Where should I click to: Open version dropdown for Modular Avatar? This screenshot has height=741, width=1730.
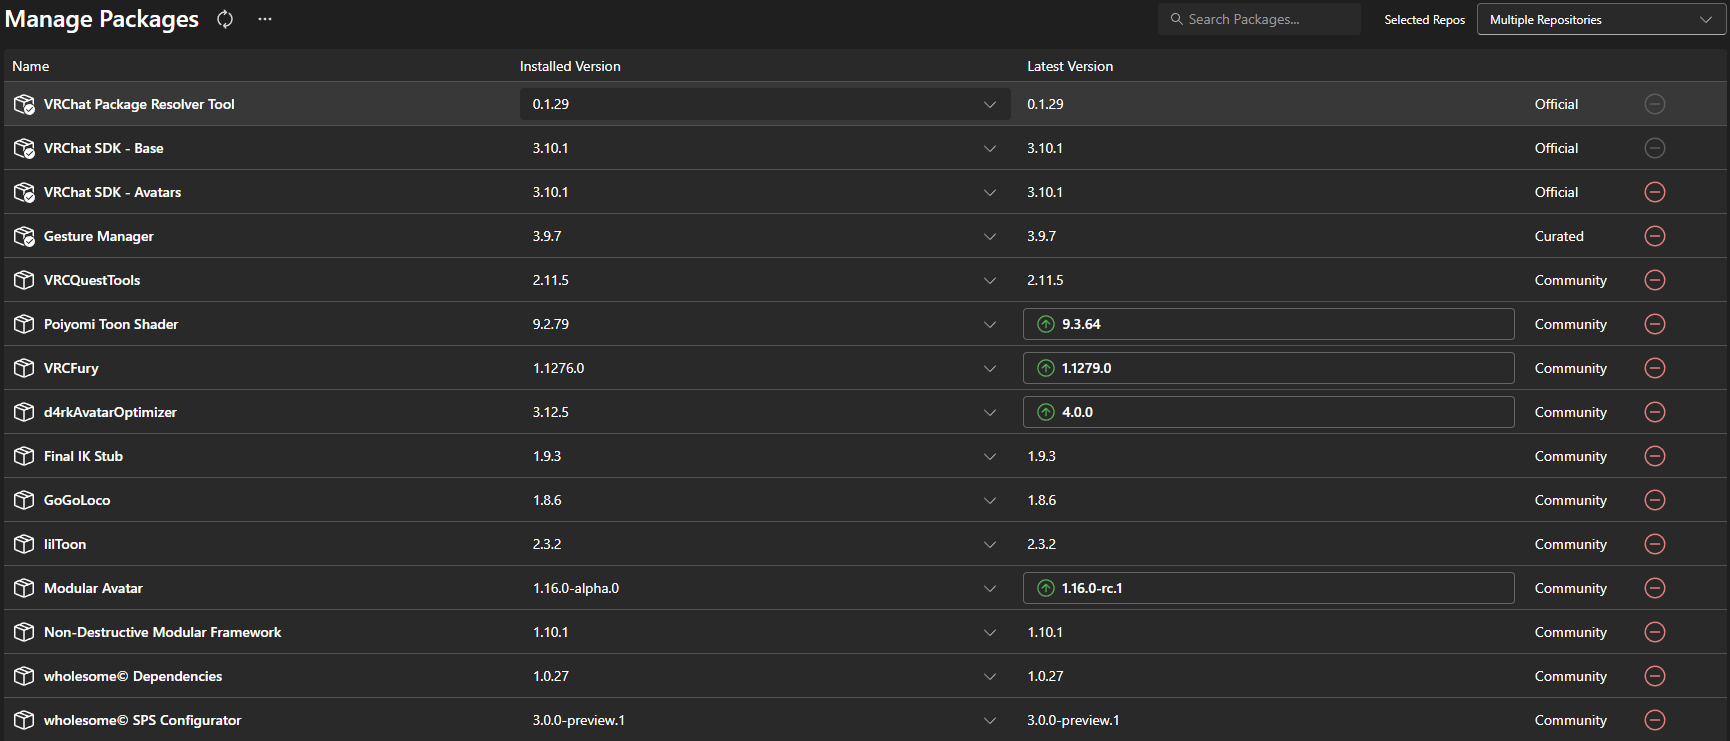click(x=765, y=588)
